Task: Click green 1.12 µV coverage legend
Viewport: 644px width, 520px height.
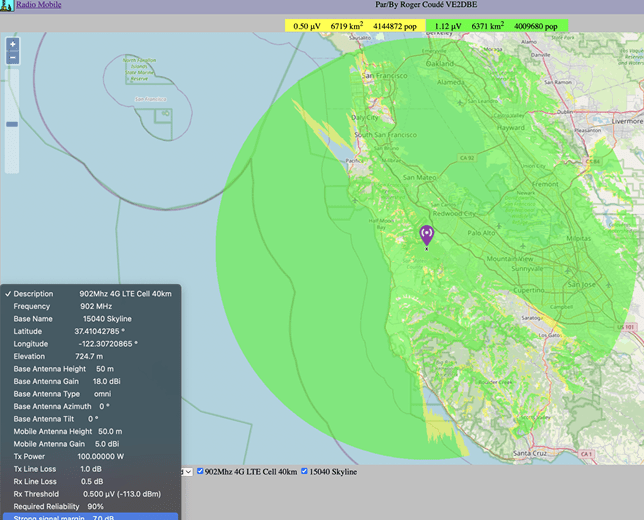Action: [x=496, y=25]
